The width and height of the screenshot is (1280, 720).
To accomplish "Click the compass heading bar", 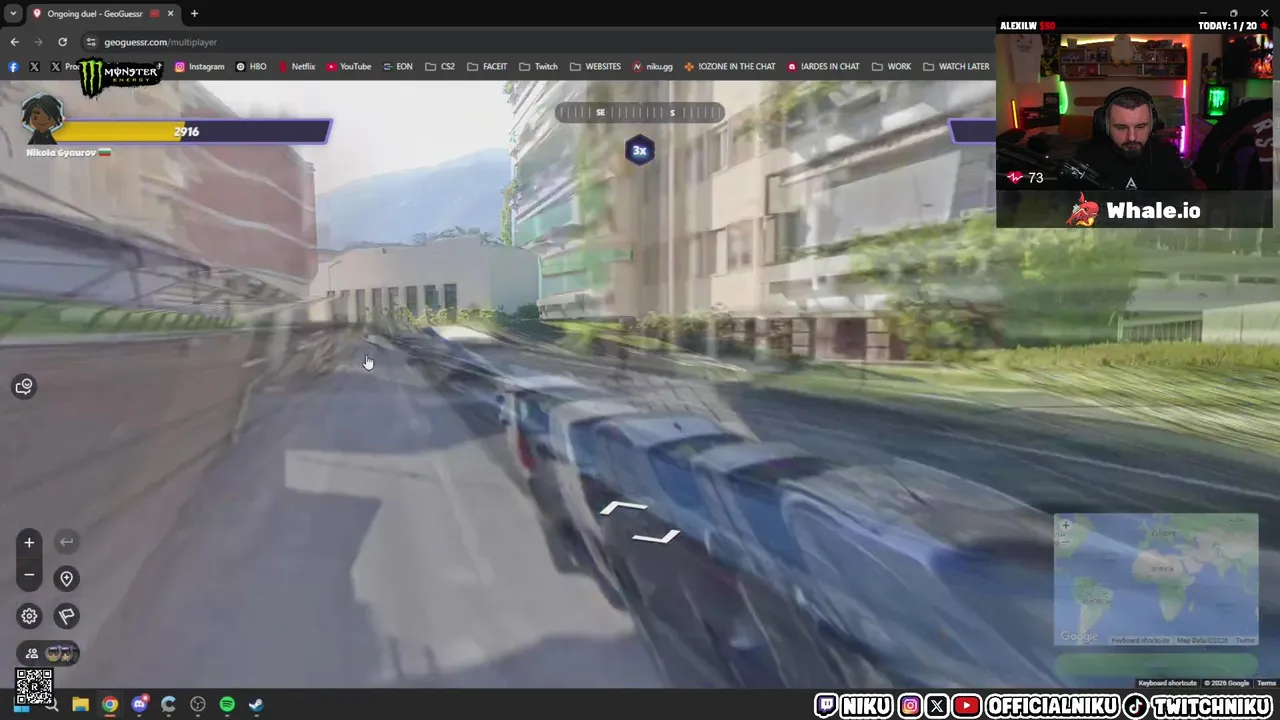I will 640,112.
